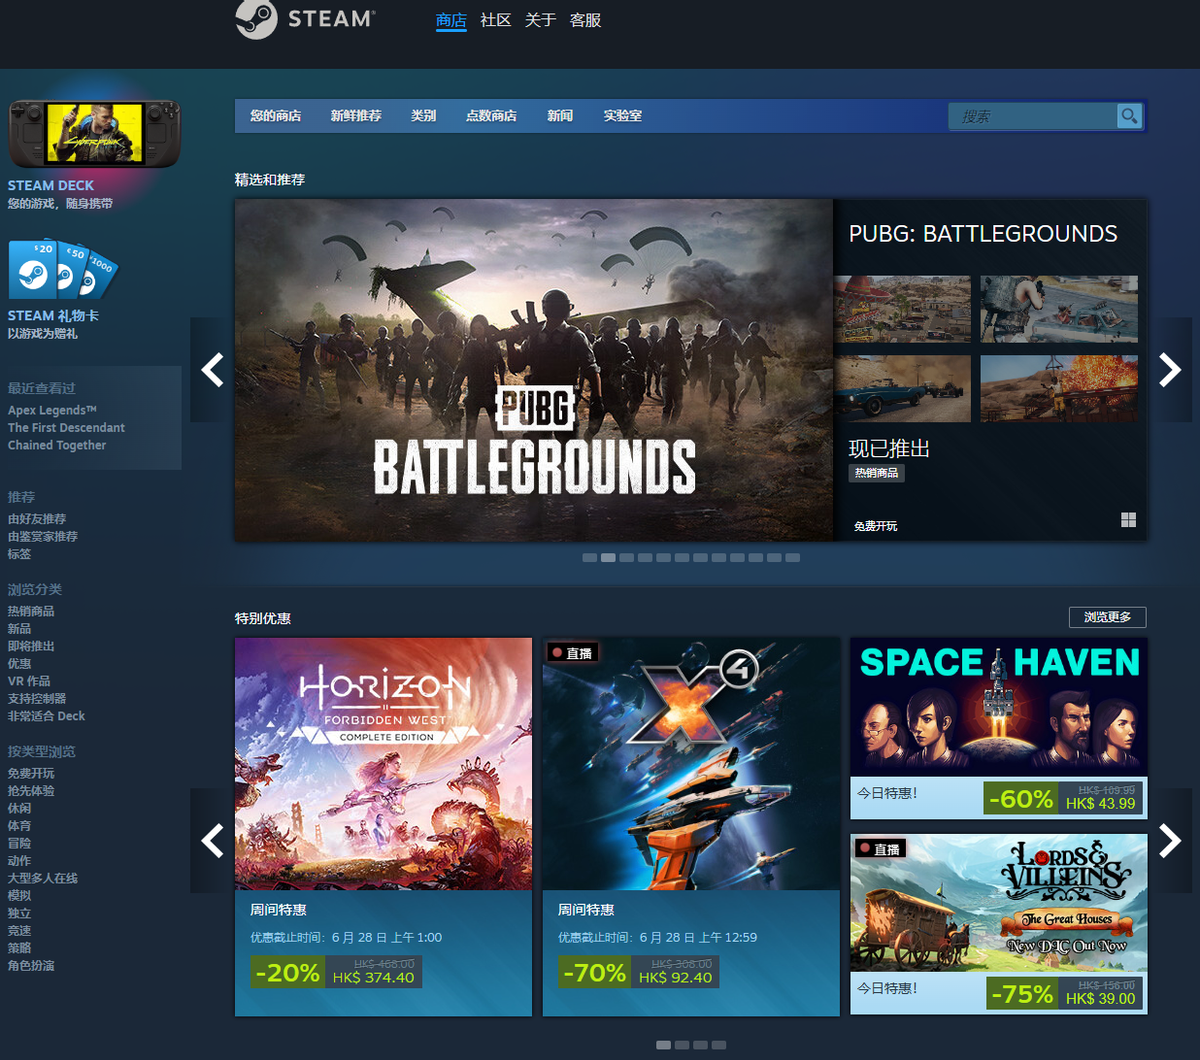The width and height of the screenshot is (1200, 1060).
Task: Select the second featured carousel dot
Action: click(x=608, y=557)
